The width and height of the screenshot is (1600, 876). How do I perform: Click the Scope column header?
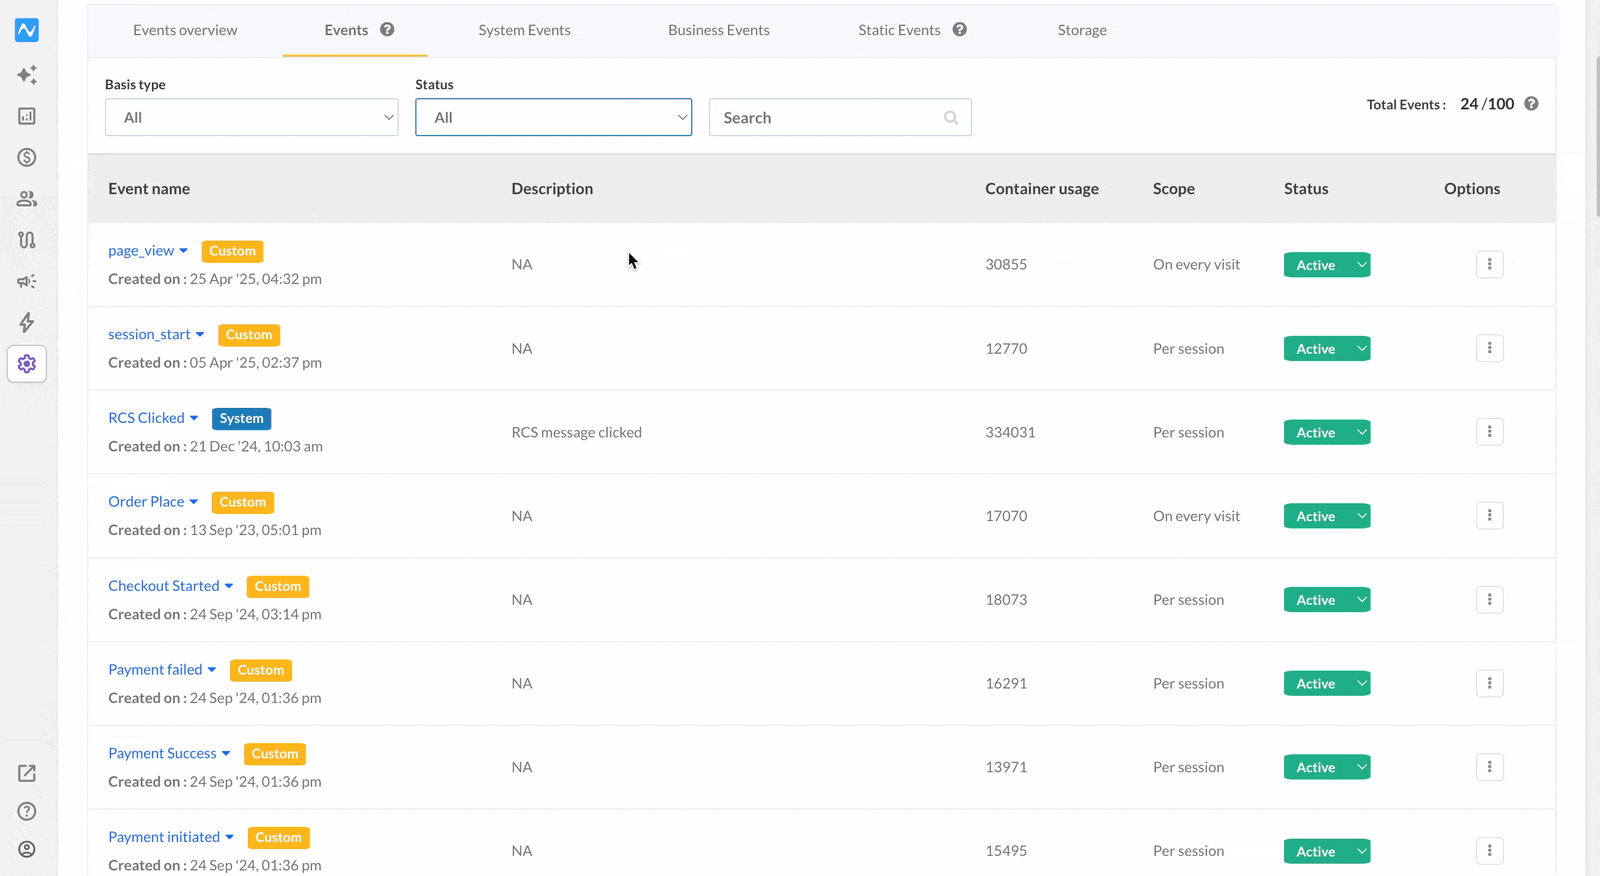point(1174,189)
